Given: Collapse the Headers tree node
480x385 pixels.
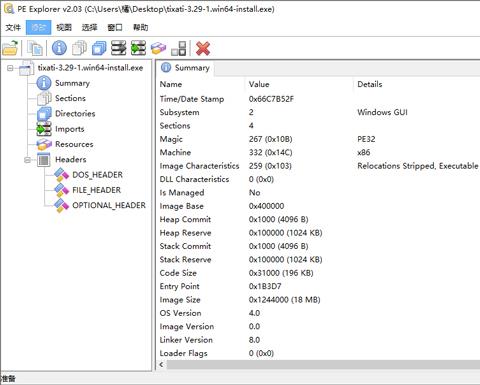Looking at the screenshot, I should click(x=28, y=160).
